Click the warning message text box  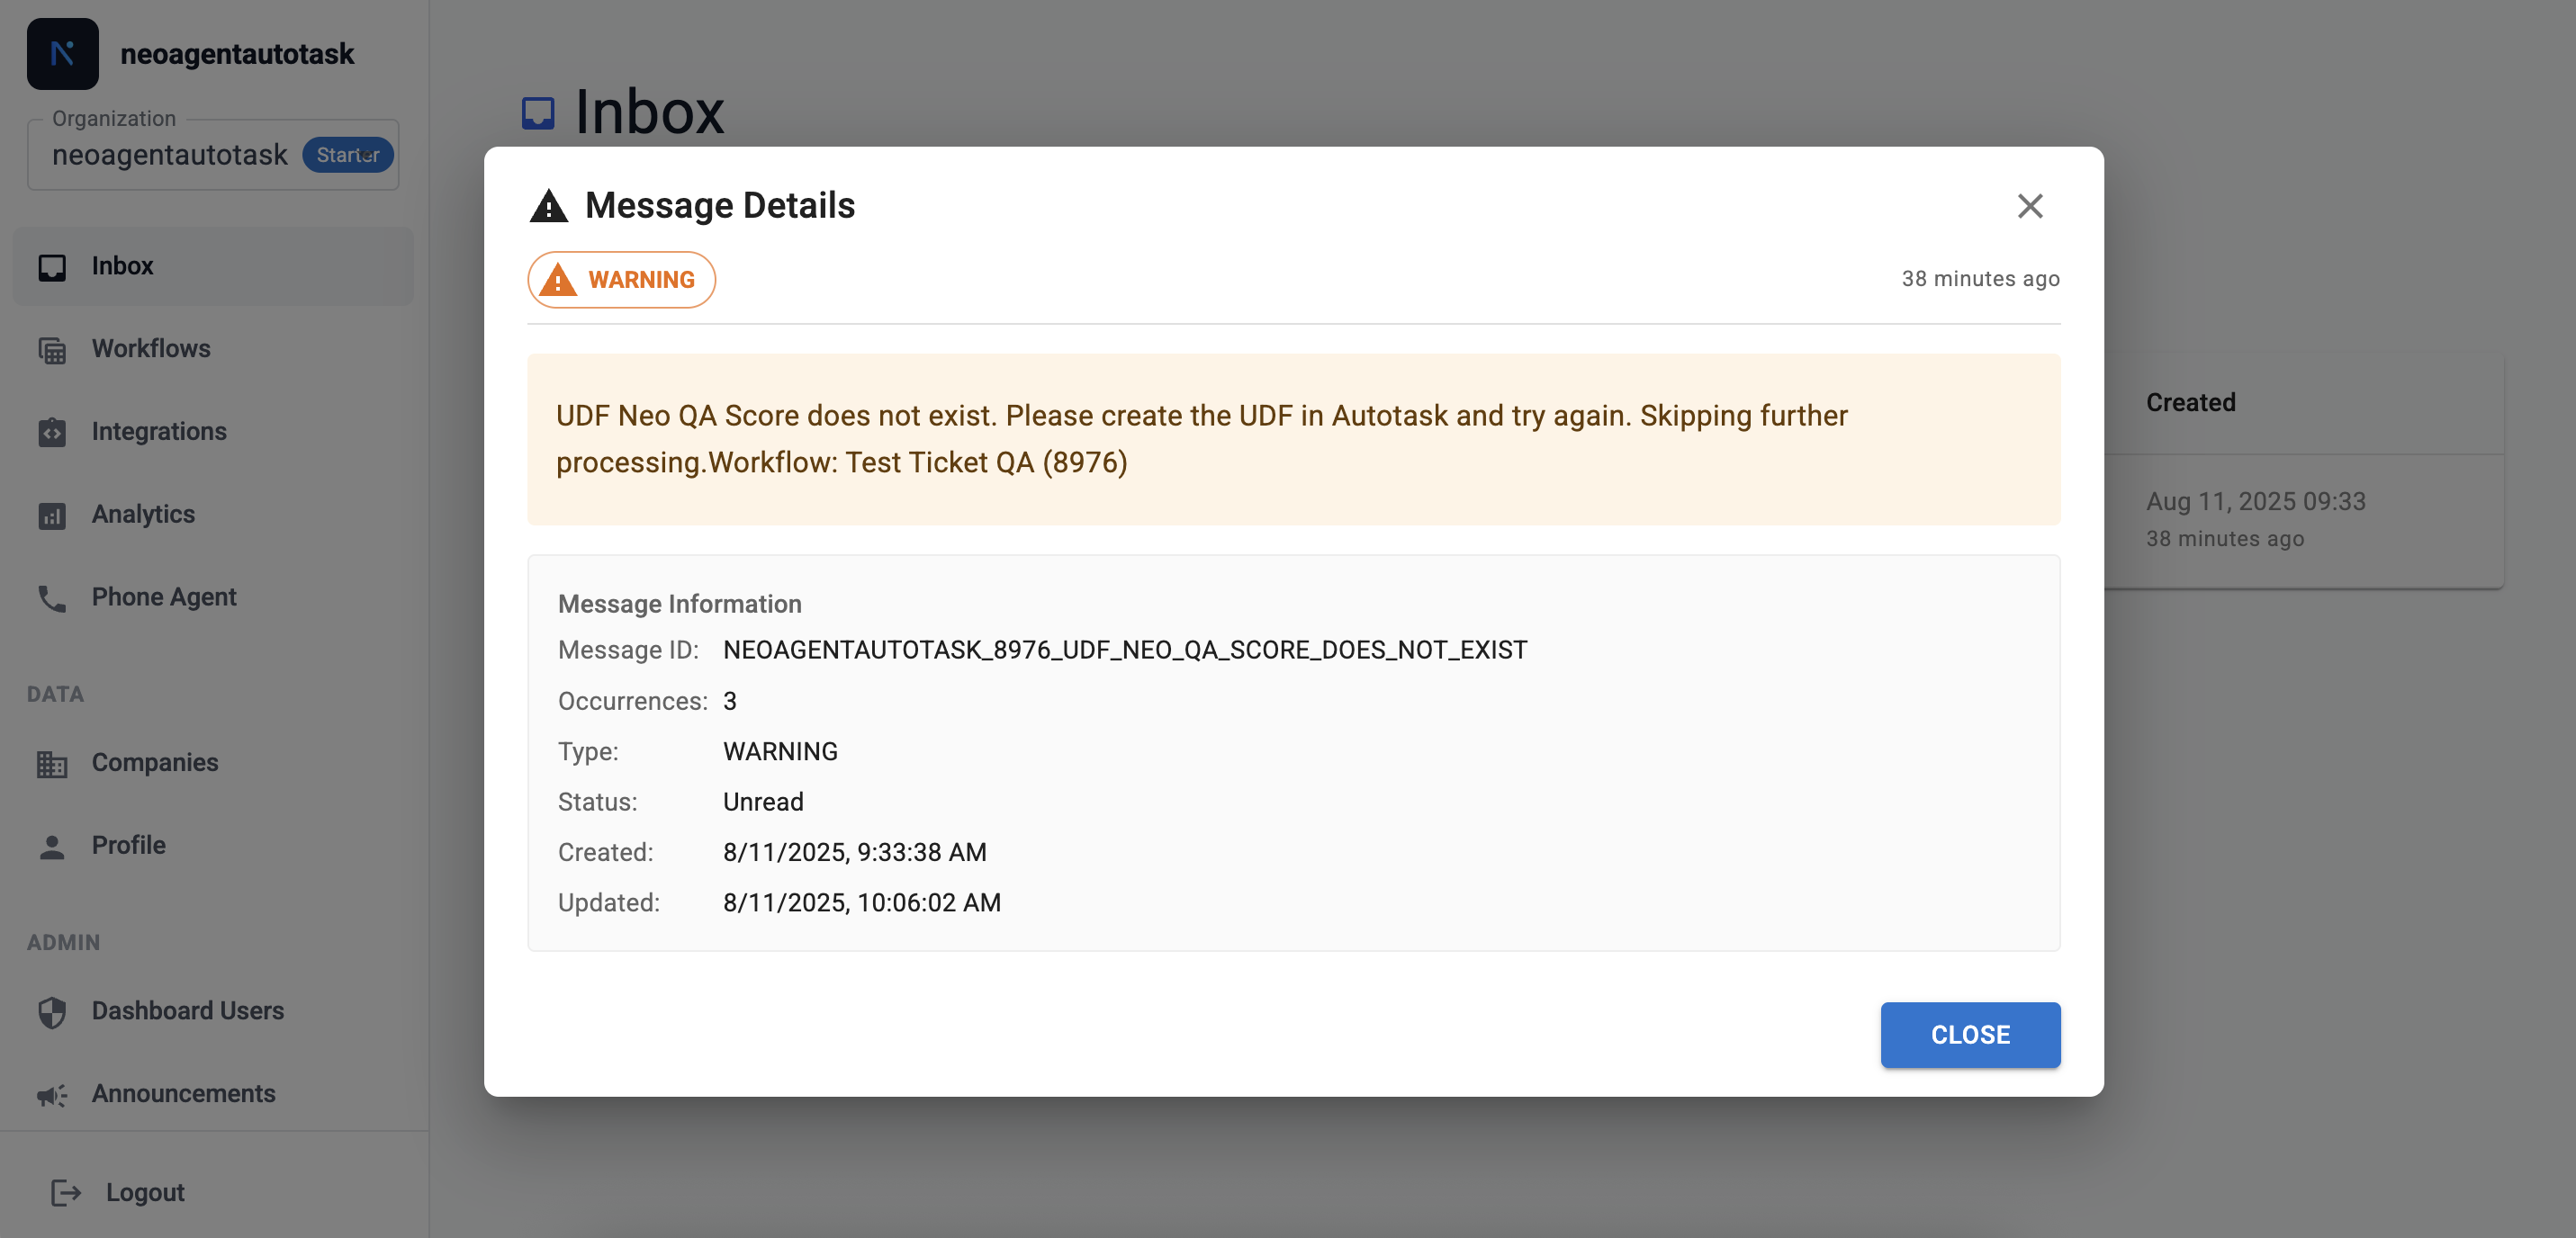(1293, 438)
